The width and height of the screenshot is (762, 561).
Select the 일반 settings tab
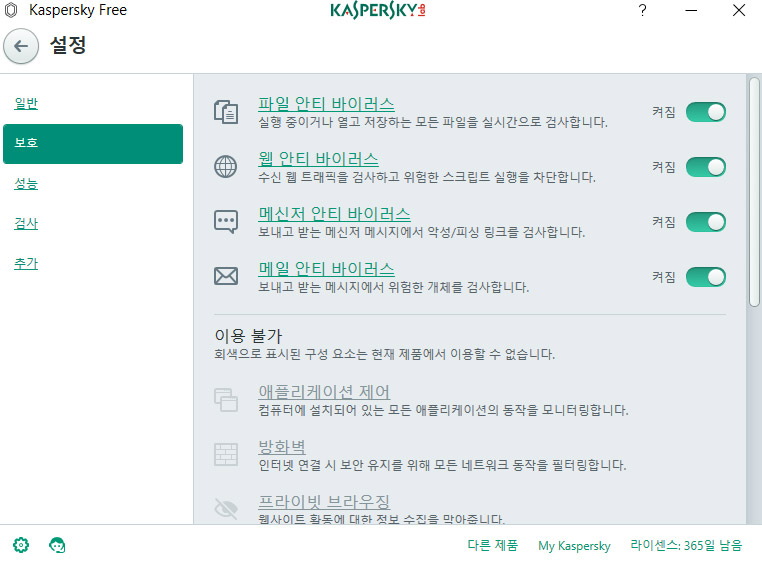click(26, 103)
